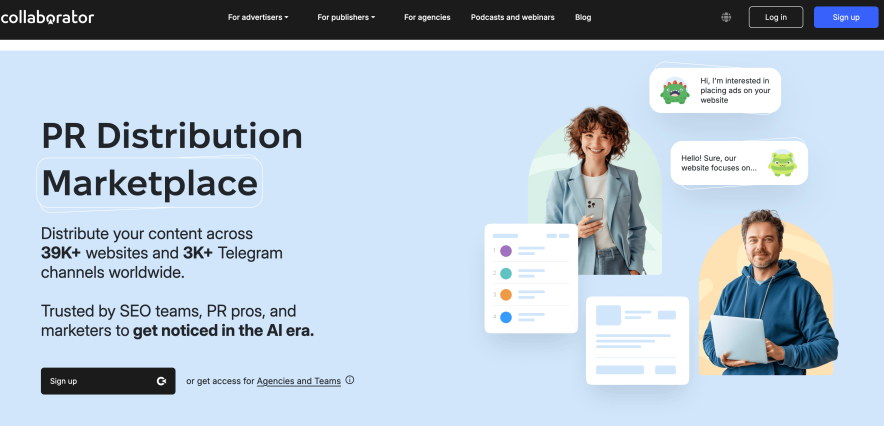Select the teal circle avatar in the list card
The height and width of the screenshot is (426, 884).
click(x=505, y=273)
